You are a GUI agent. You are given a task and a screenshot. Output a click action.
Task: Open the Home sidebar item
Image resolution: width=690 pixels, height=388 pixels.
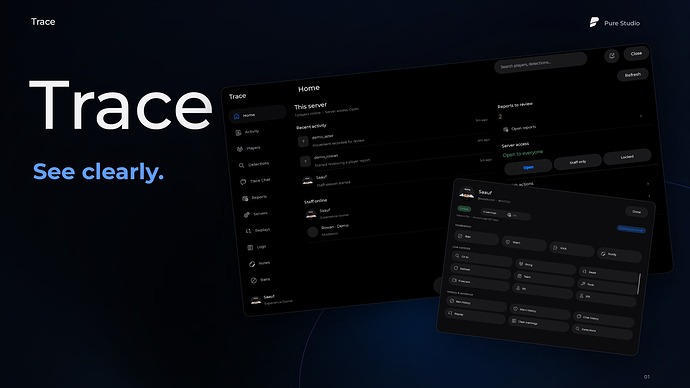click(257, 114)
